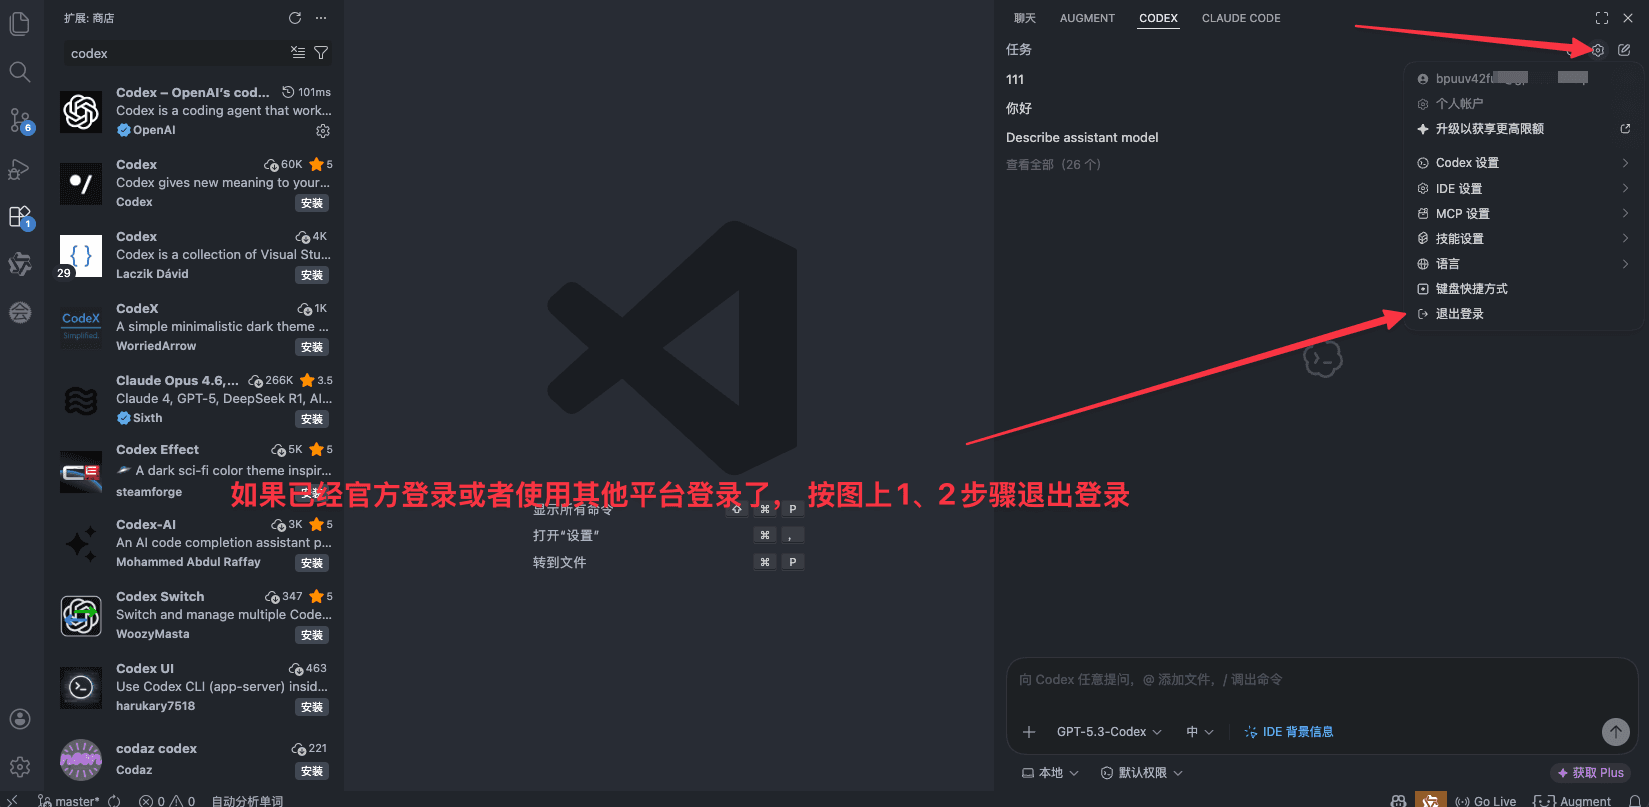The image size is (1649, 807).
Task: Open task named 111
Action: click(1015, 80)
